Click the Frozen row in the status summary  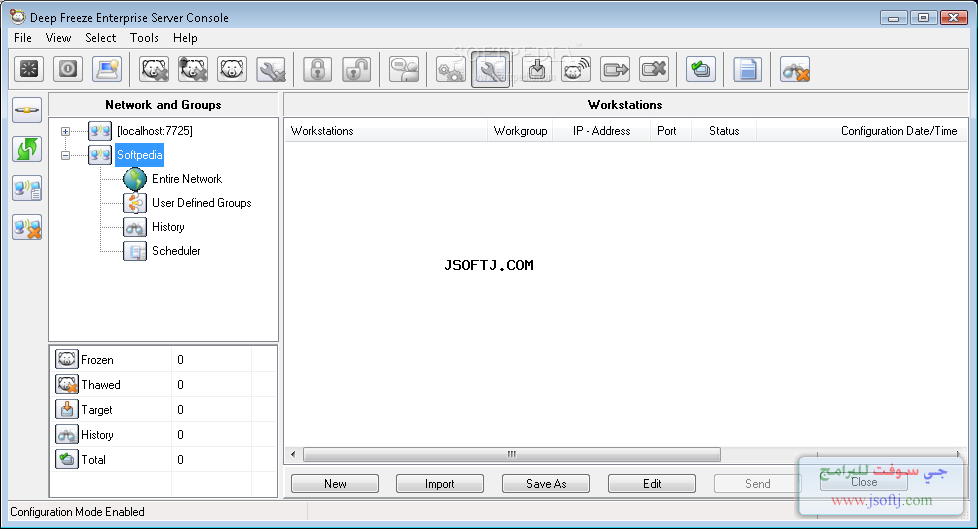click(163, 359)
